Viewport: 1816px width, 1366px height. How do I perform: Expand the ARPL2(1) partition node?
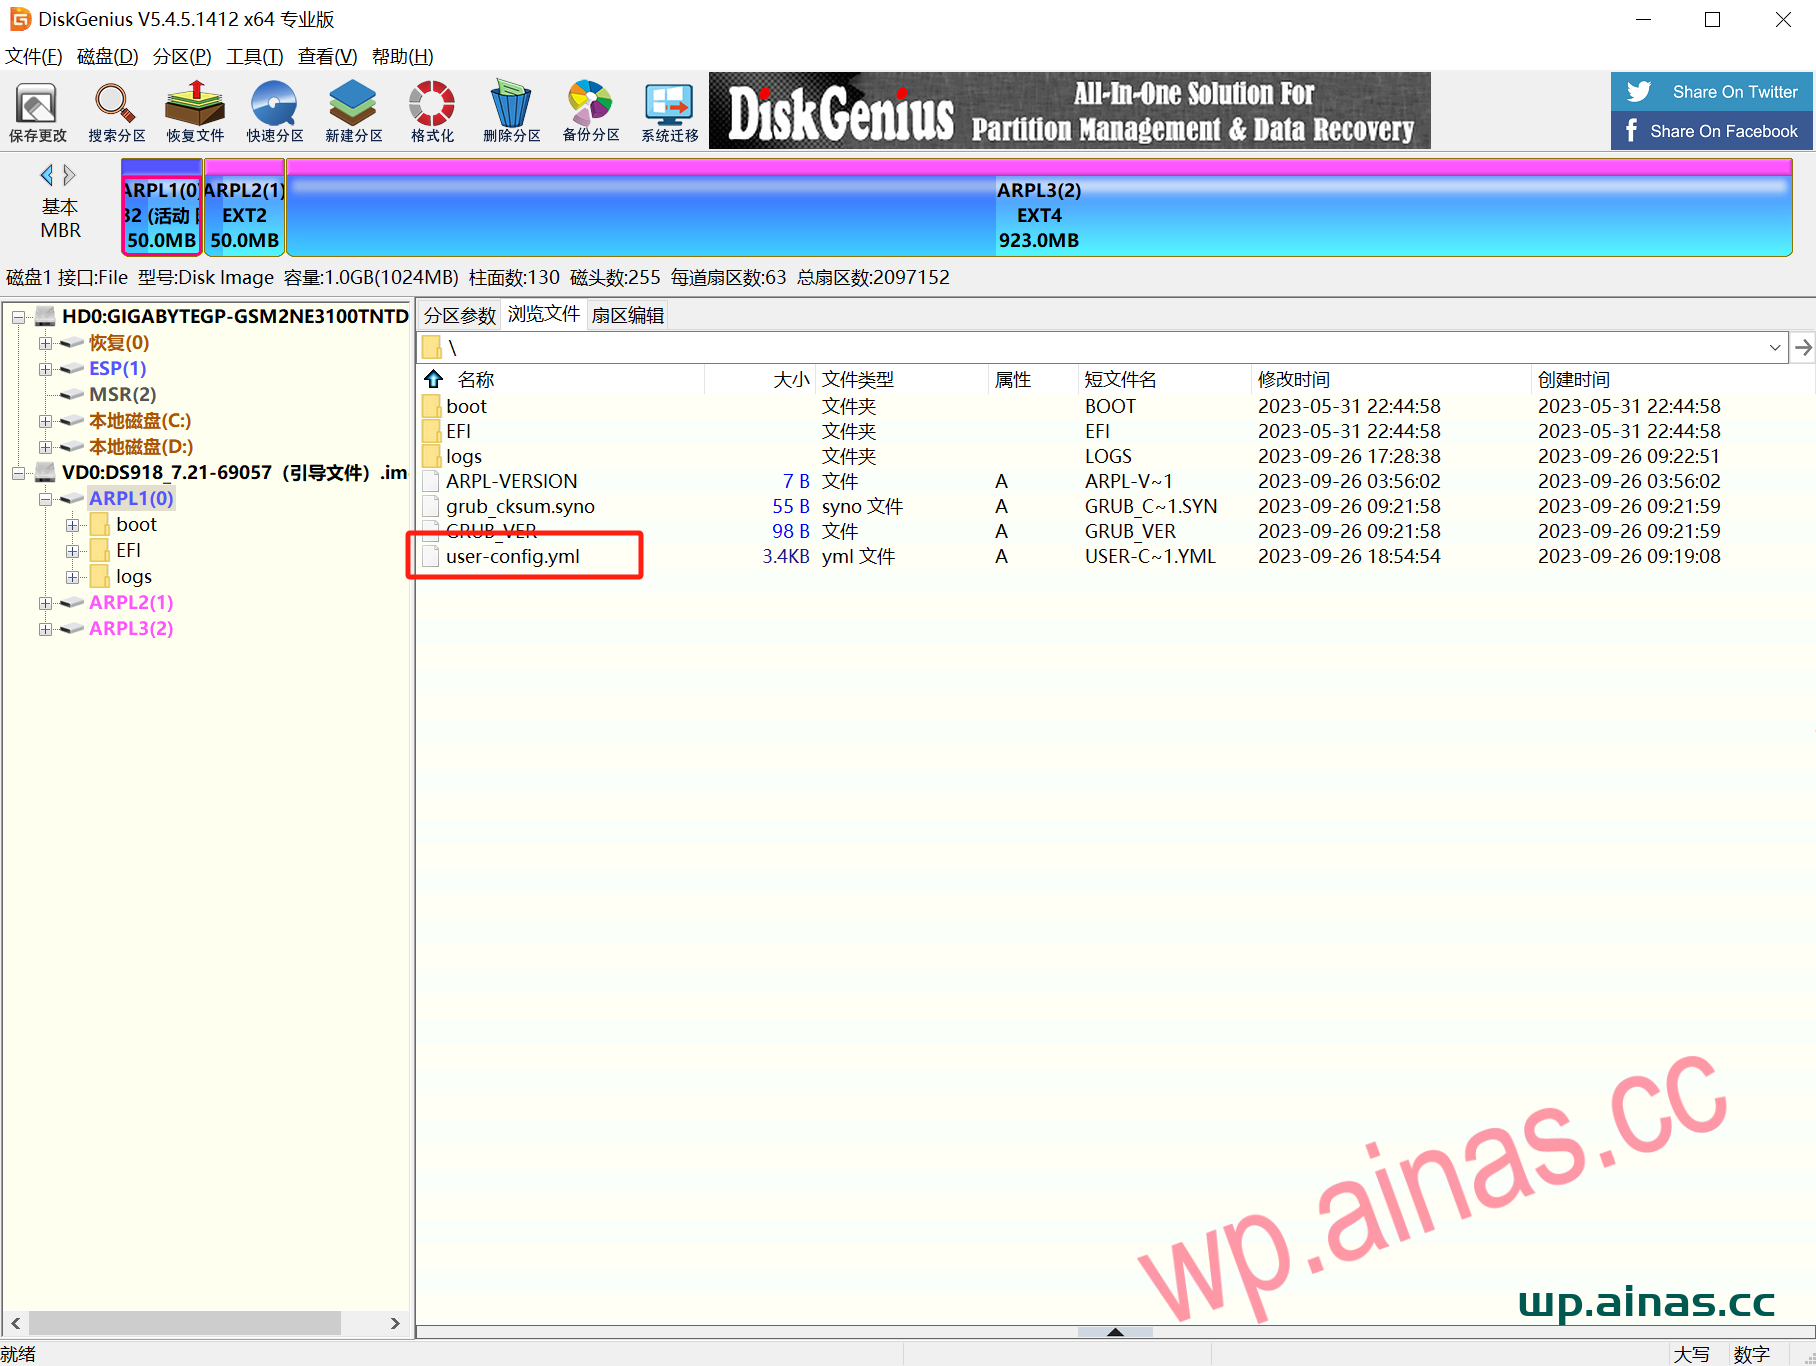pos(45,603)
